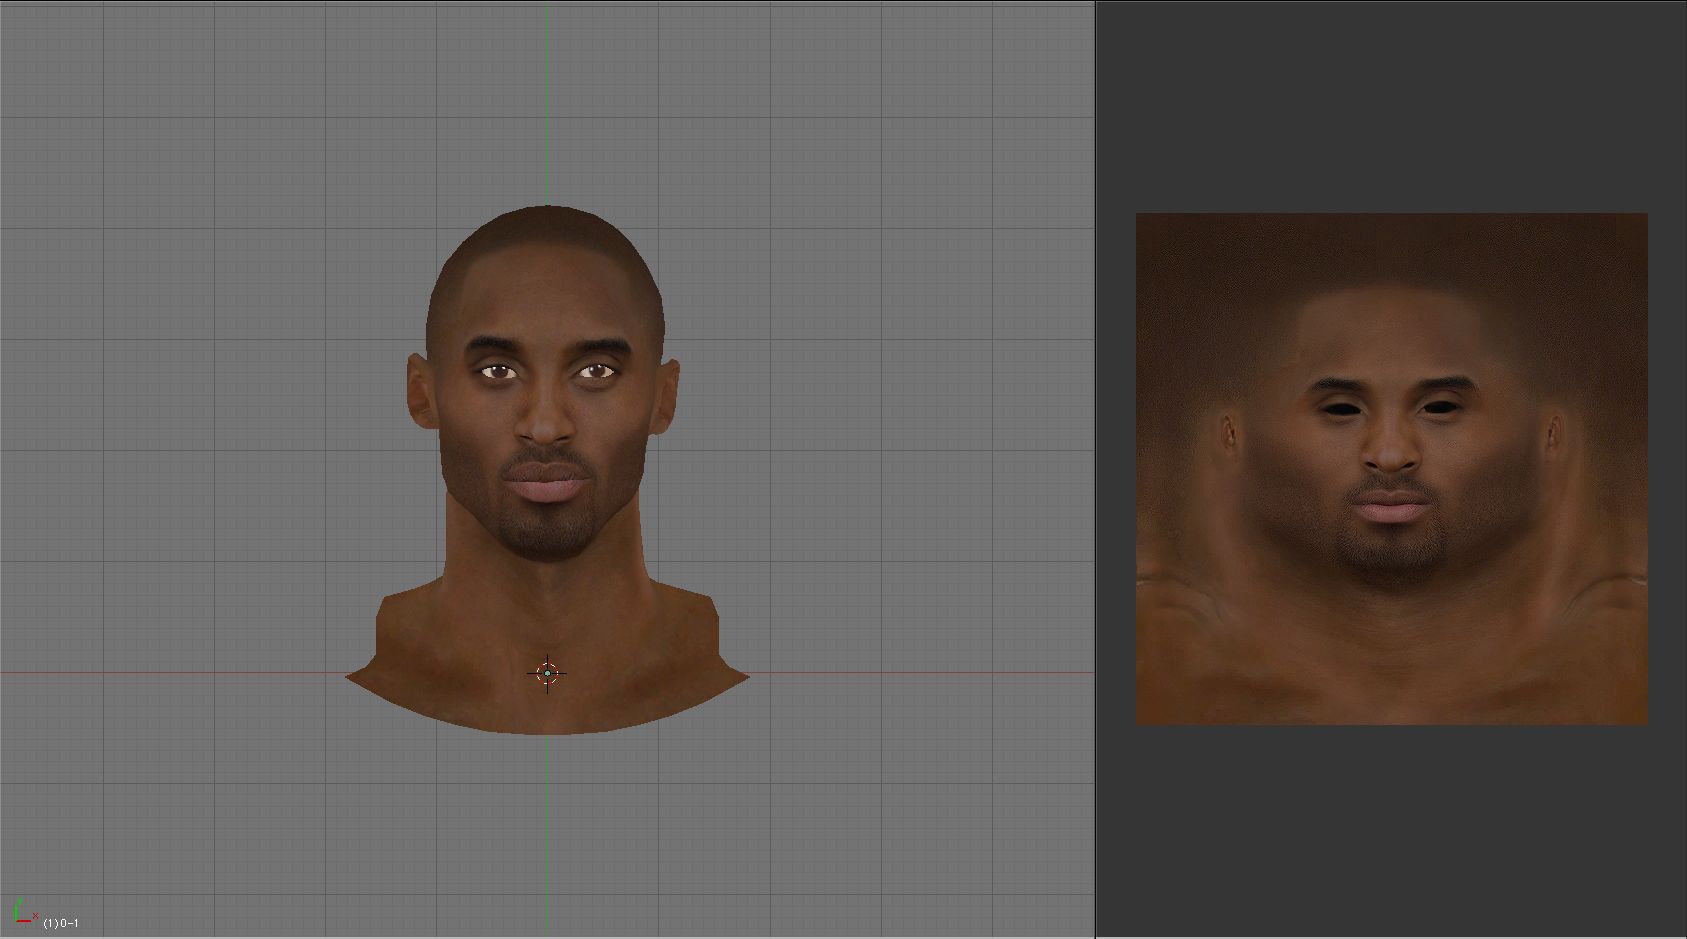1687x939 pixels.
Task: Click the right-side ear in the UV texture
Action: click(1553, 432)
